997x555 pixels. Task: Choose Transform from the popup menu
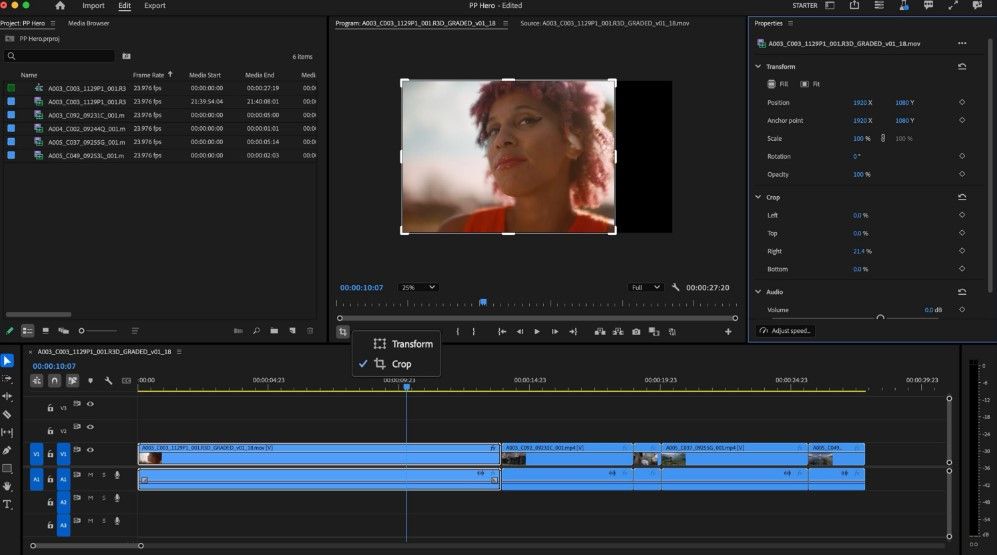(x=402, y=344)
